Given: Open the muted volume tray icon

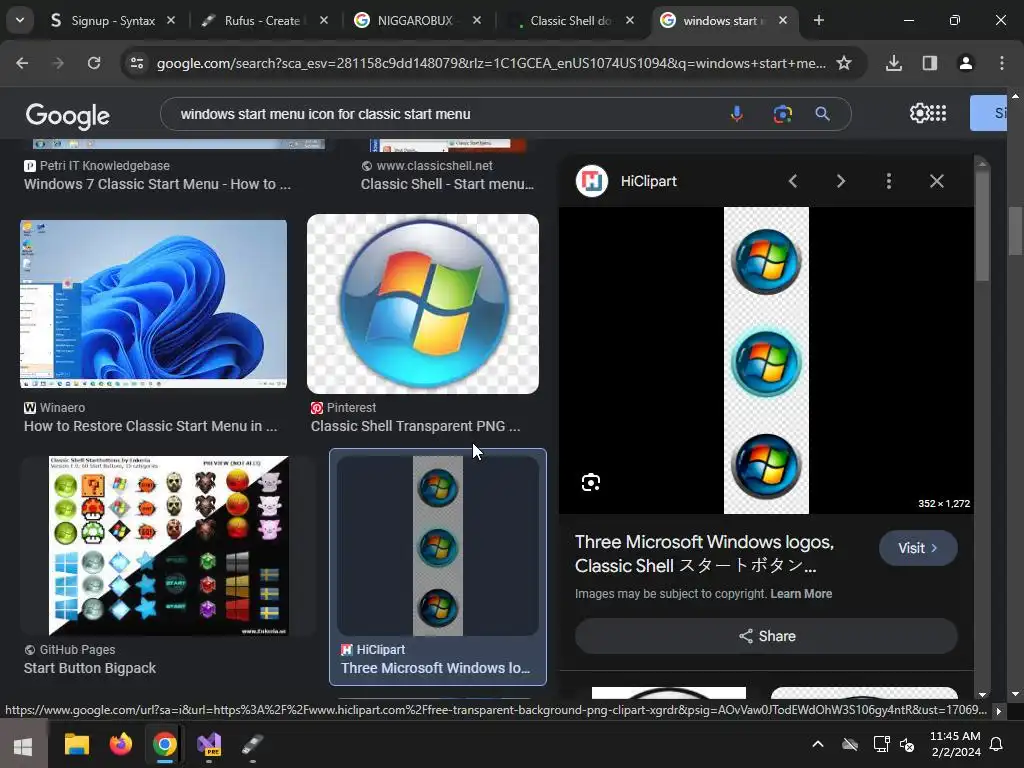Looking at the screenshot, I should tap(908, 744).
